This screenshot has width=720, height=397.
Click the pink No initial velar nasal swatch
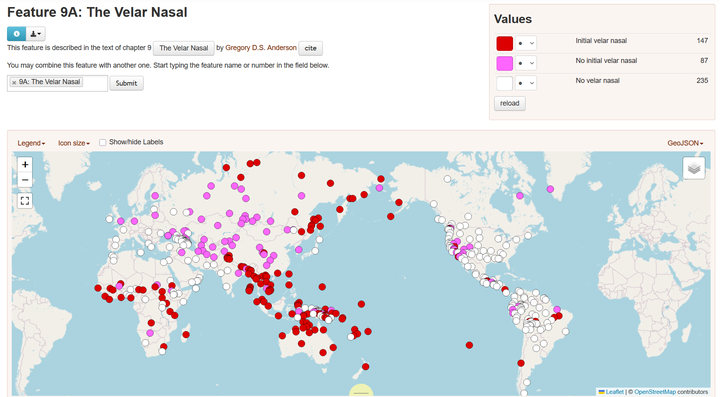click(504, 63)
